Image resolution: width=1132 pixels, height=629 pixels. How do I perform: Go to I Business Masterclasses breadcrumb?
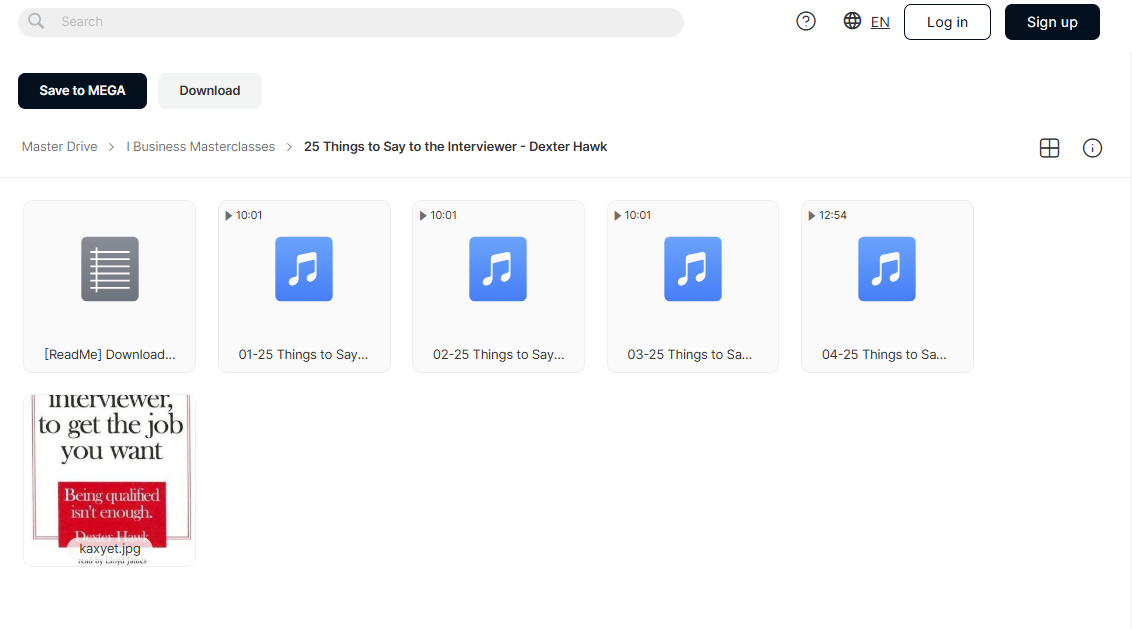point(201,147)
